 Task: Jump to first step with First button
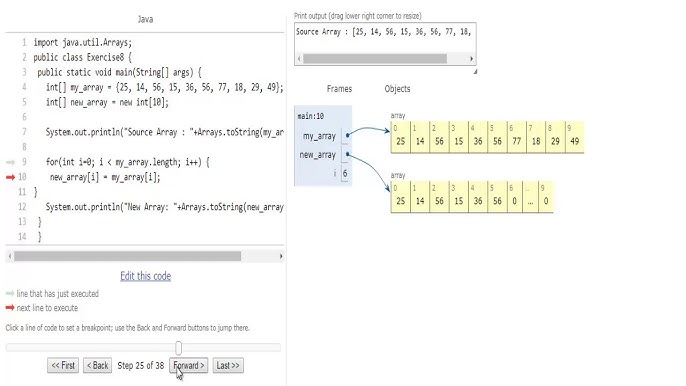coord(63,365)
